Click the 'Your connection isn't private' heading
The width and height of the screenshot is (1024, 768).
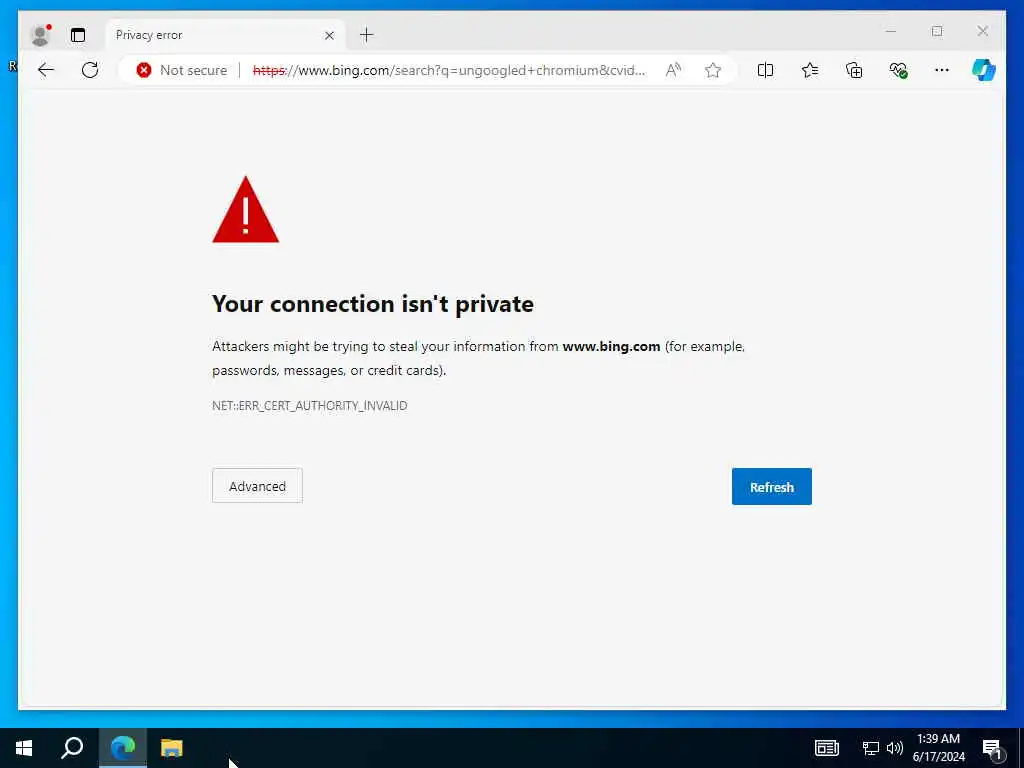[373, 304]
